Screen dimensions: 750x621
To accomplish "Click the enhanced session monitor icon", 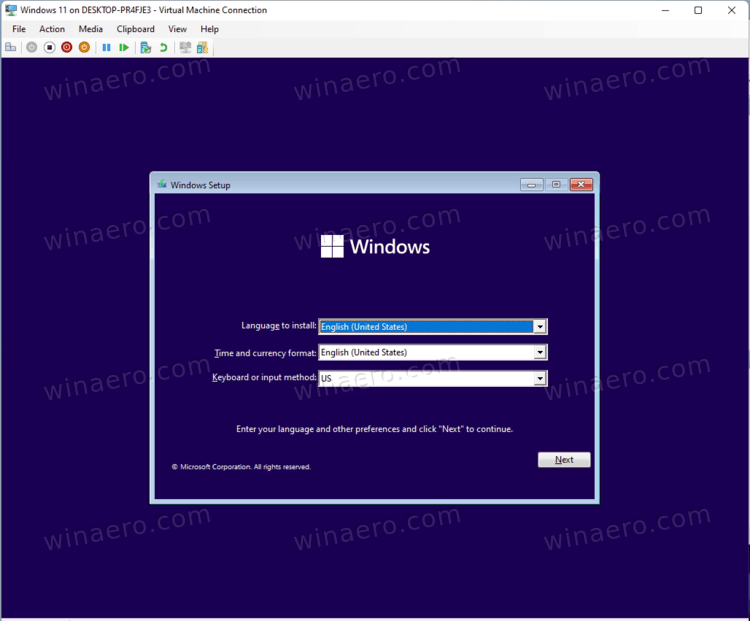I will (185, 47).
